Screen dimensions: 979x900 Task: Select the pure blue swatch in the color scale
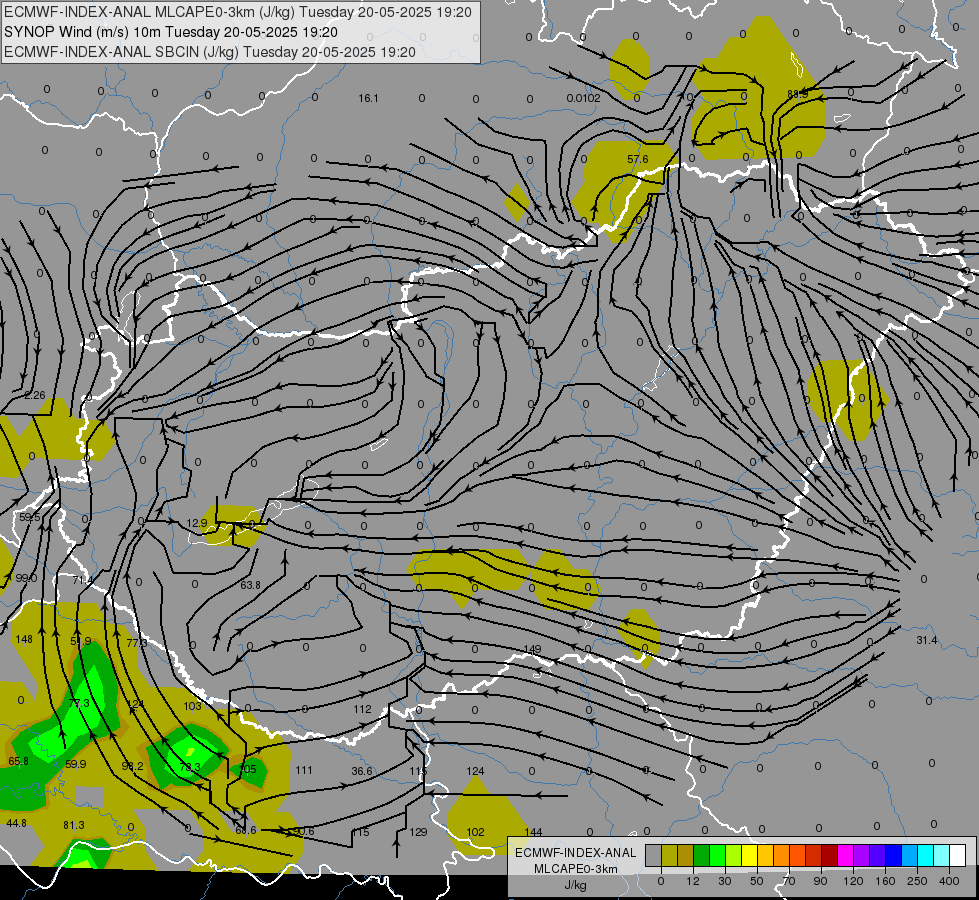[894, 855]
